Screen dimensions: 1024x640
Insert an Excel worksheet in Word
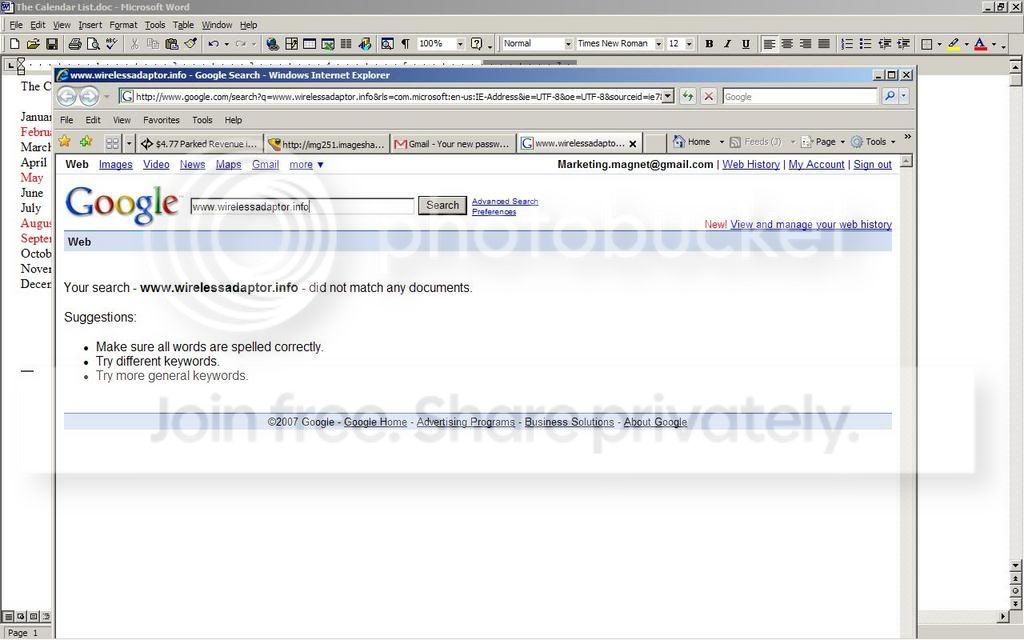click(328, 44)
